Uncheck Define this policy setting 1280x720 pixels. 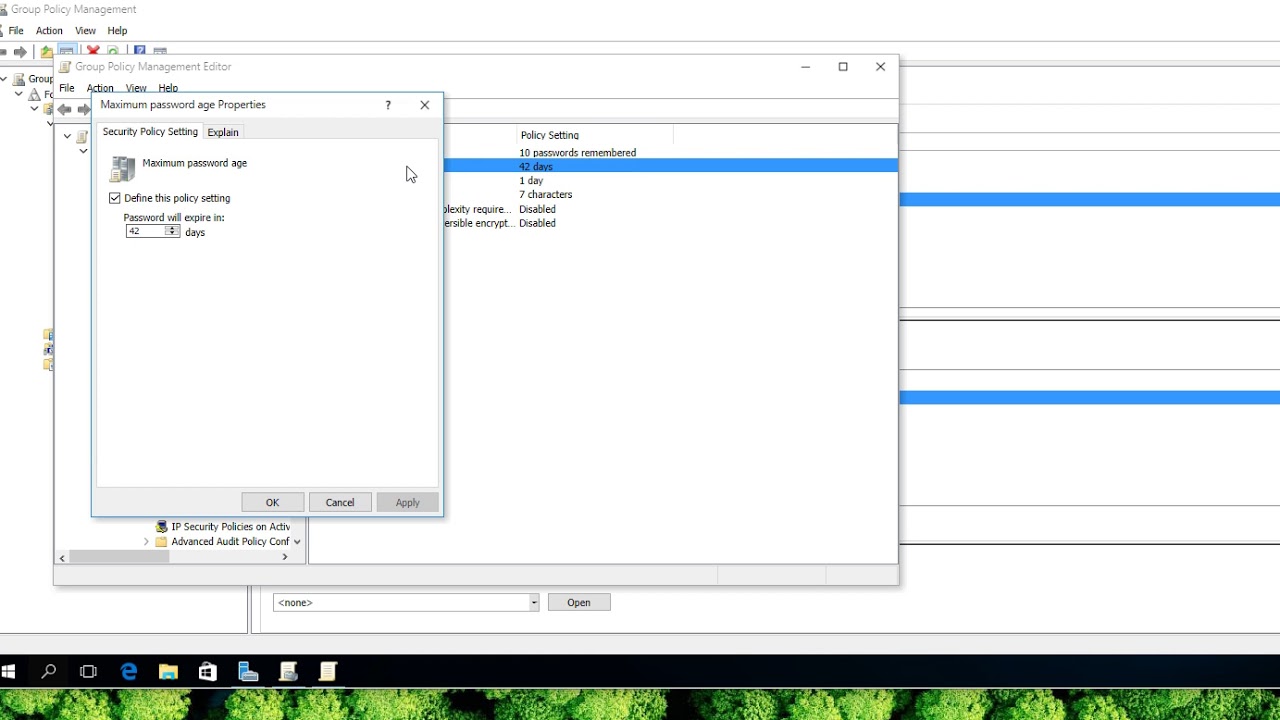[115, 198]
